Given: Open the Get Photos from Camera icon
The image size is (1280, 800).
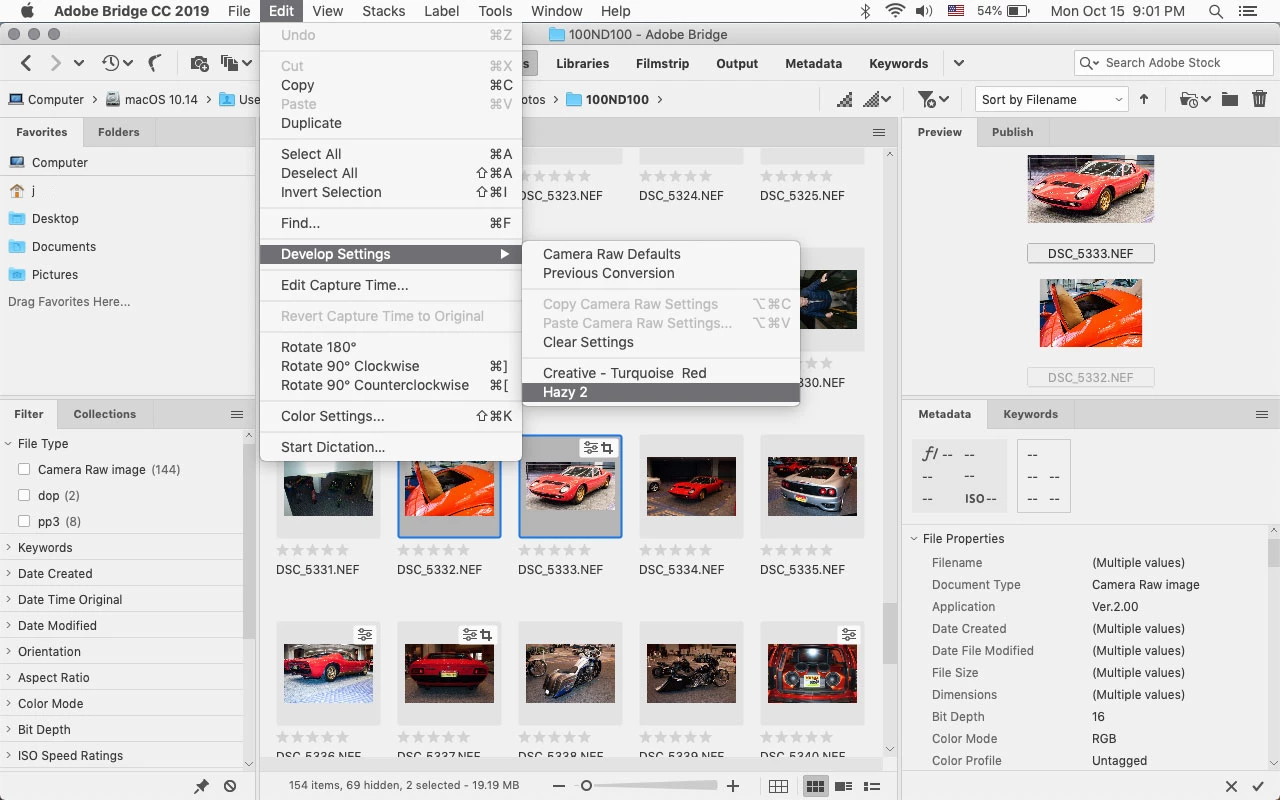Looking at the screenshot, I should click(199, 63).
